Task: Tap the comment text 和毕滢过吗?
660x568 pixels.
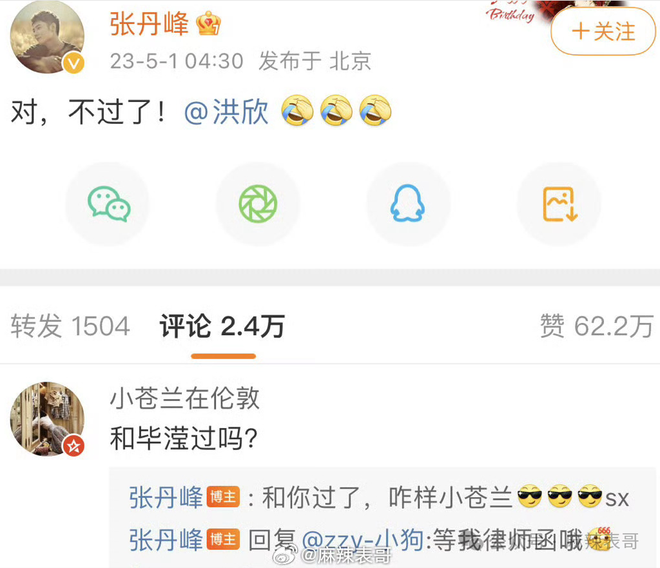Action: [x=184, y=438]
